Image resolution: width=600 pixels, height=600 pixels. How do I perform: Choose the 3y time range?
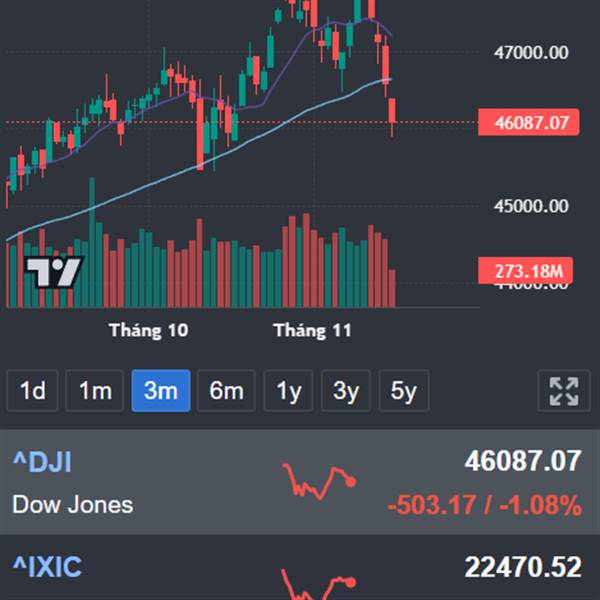pos(346,391)
